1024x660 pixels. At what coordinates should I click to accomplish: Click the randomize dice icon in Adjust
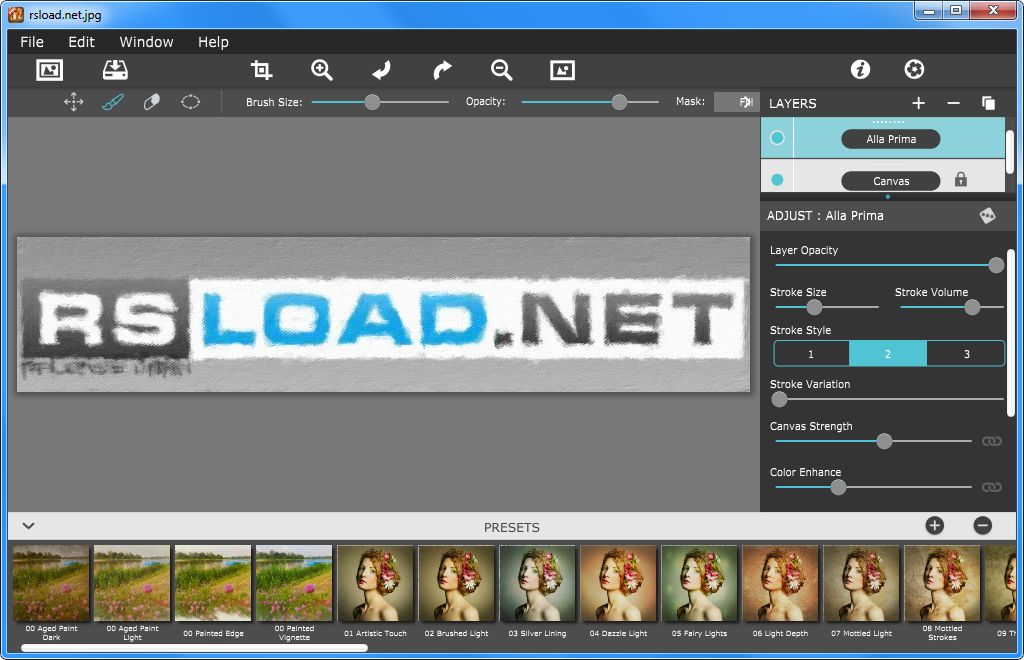[987, 215]
